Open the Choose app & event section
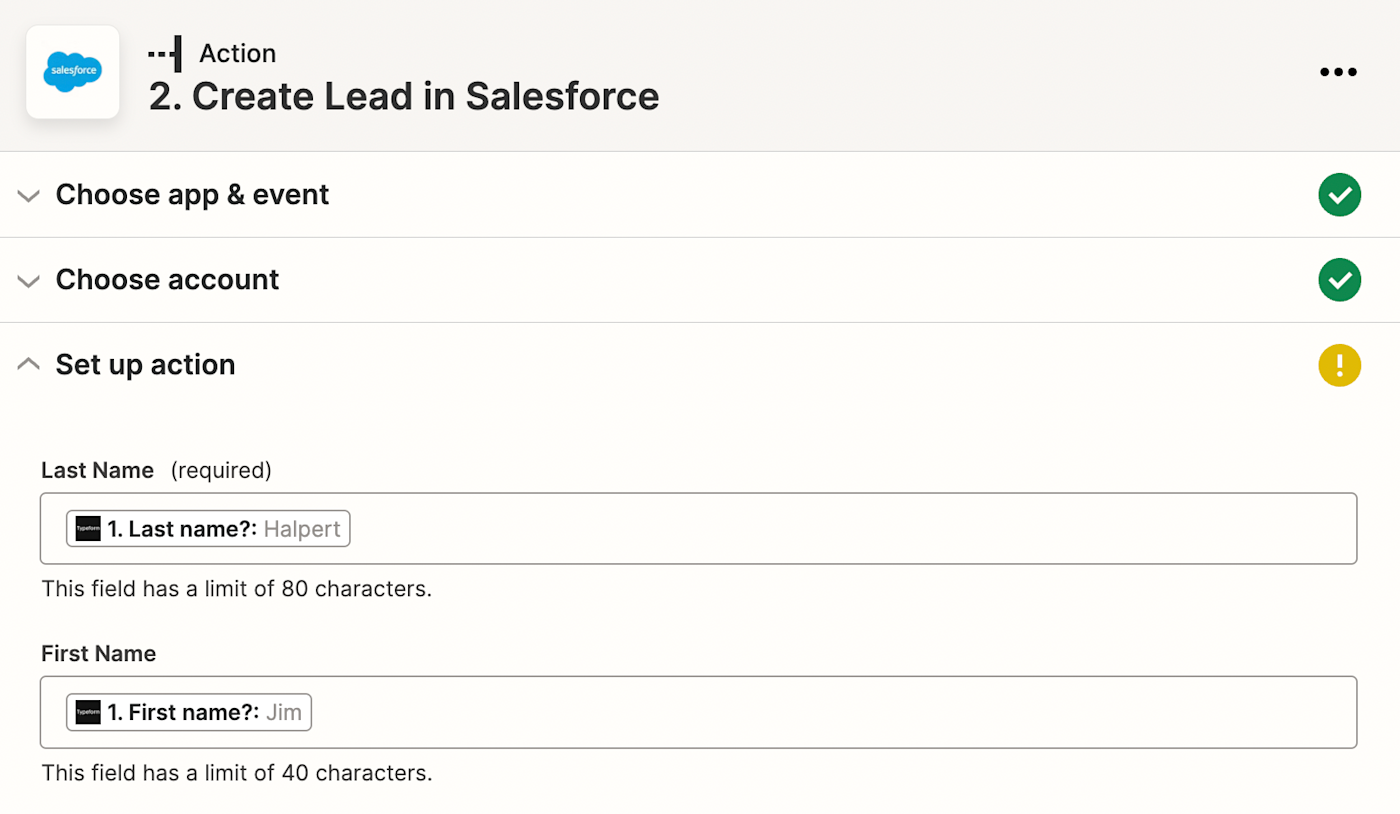The height and width of the screenshot is (814, 1400). coord(192,194)
